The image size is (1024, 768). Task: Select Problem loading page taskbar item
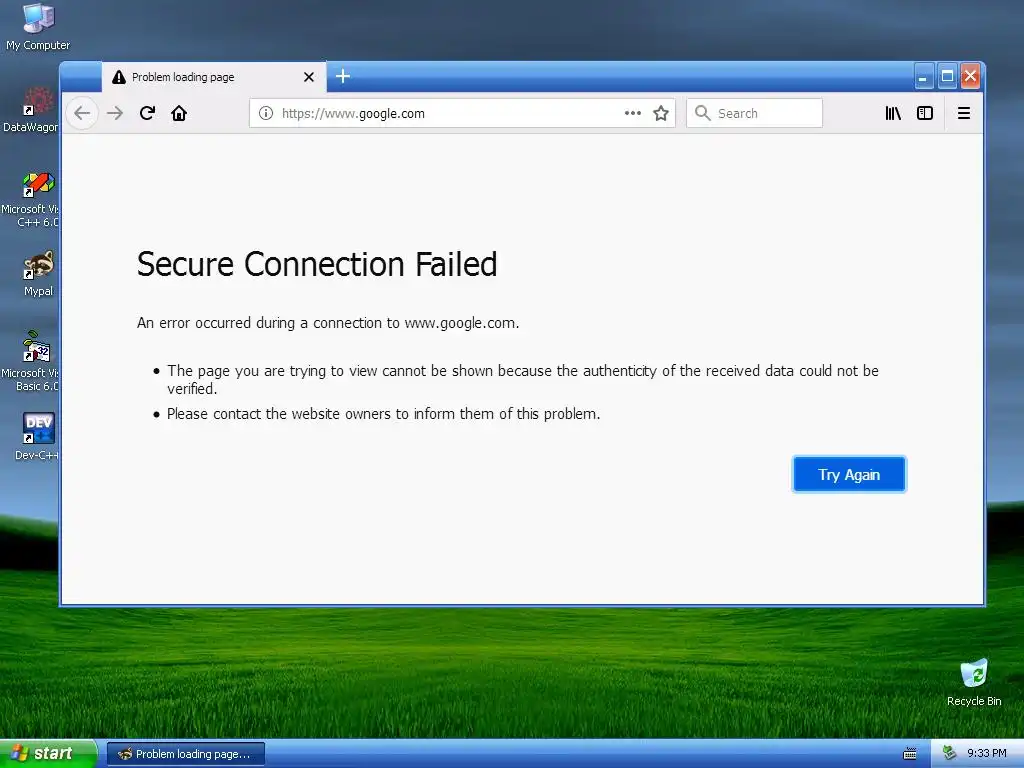[x=185, y=754]
